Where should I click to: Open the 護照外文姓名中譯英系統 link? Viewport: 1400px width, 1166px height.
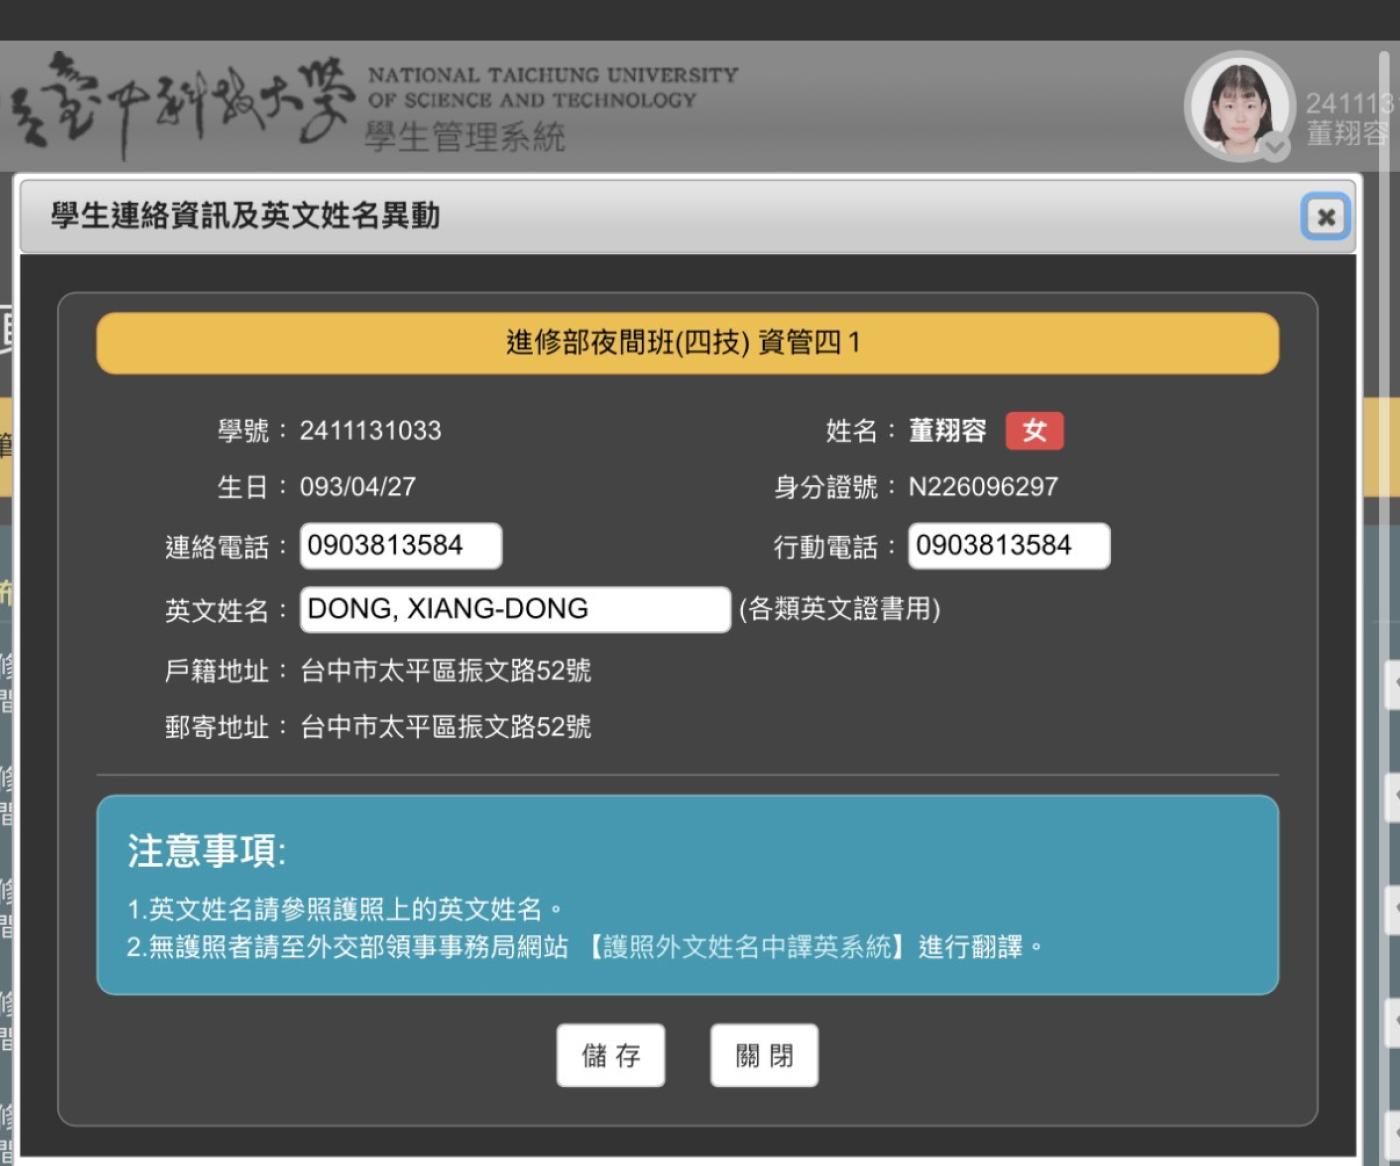[746, 946]
